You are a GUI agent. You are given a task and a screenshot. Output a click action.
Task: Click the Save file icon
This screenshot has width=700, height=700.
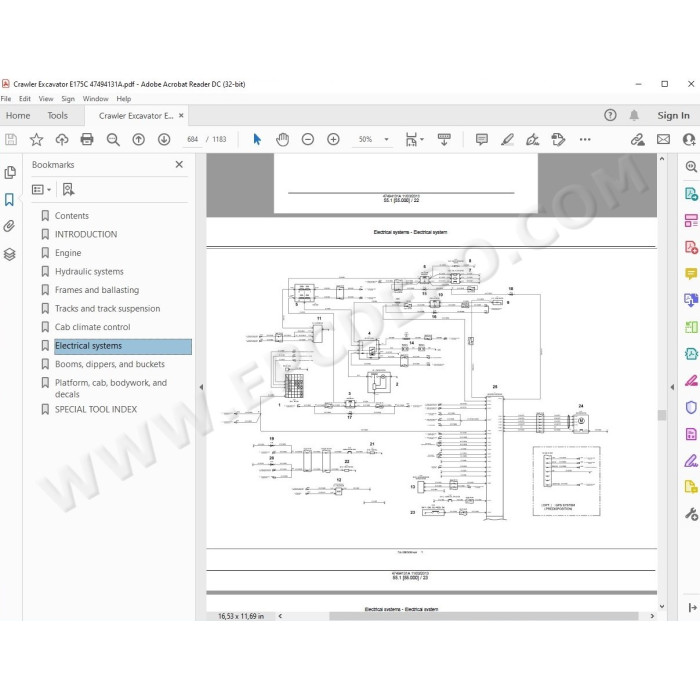point(11,140)
